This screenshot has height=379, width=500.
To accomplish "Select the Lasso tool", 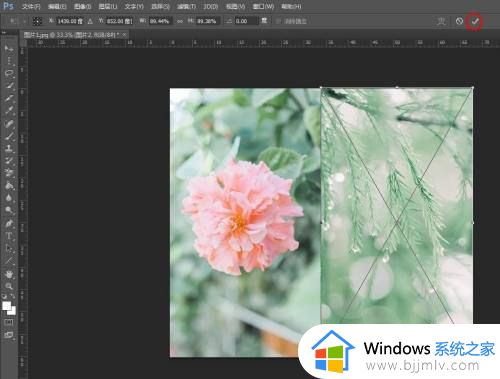I will [9, 73].
